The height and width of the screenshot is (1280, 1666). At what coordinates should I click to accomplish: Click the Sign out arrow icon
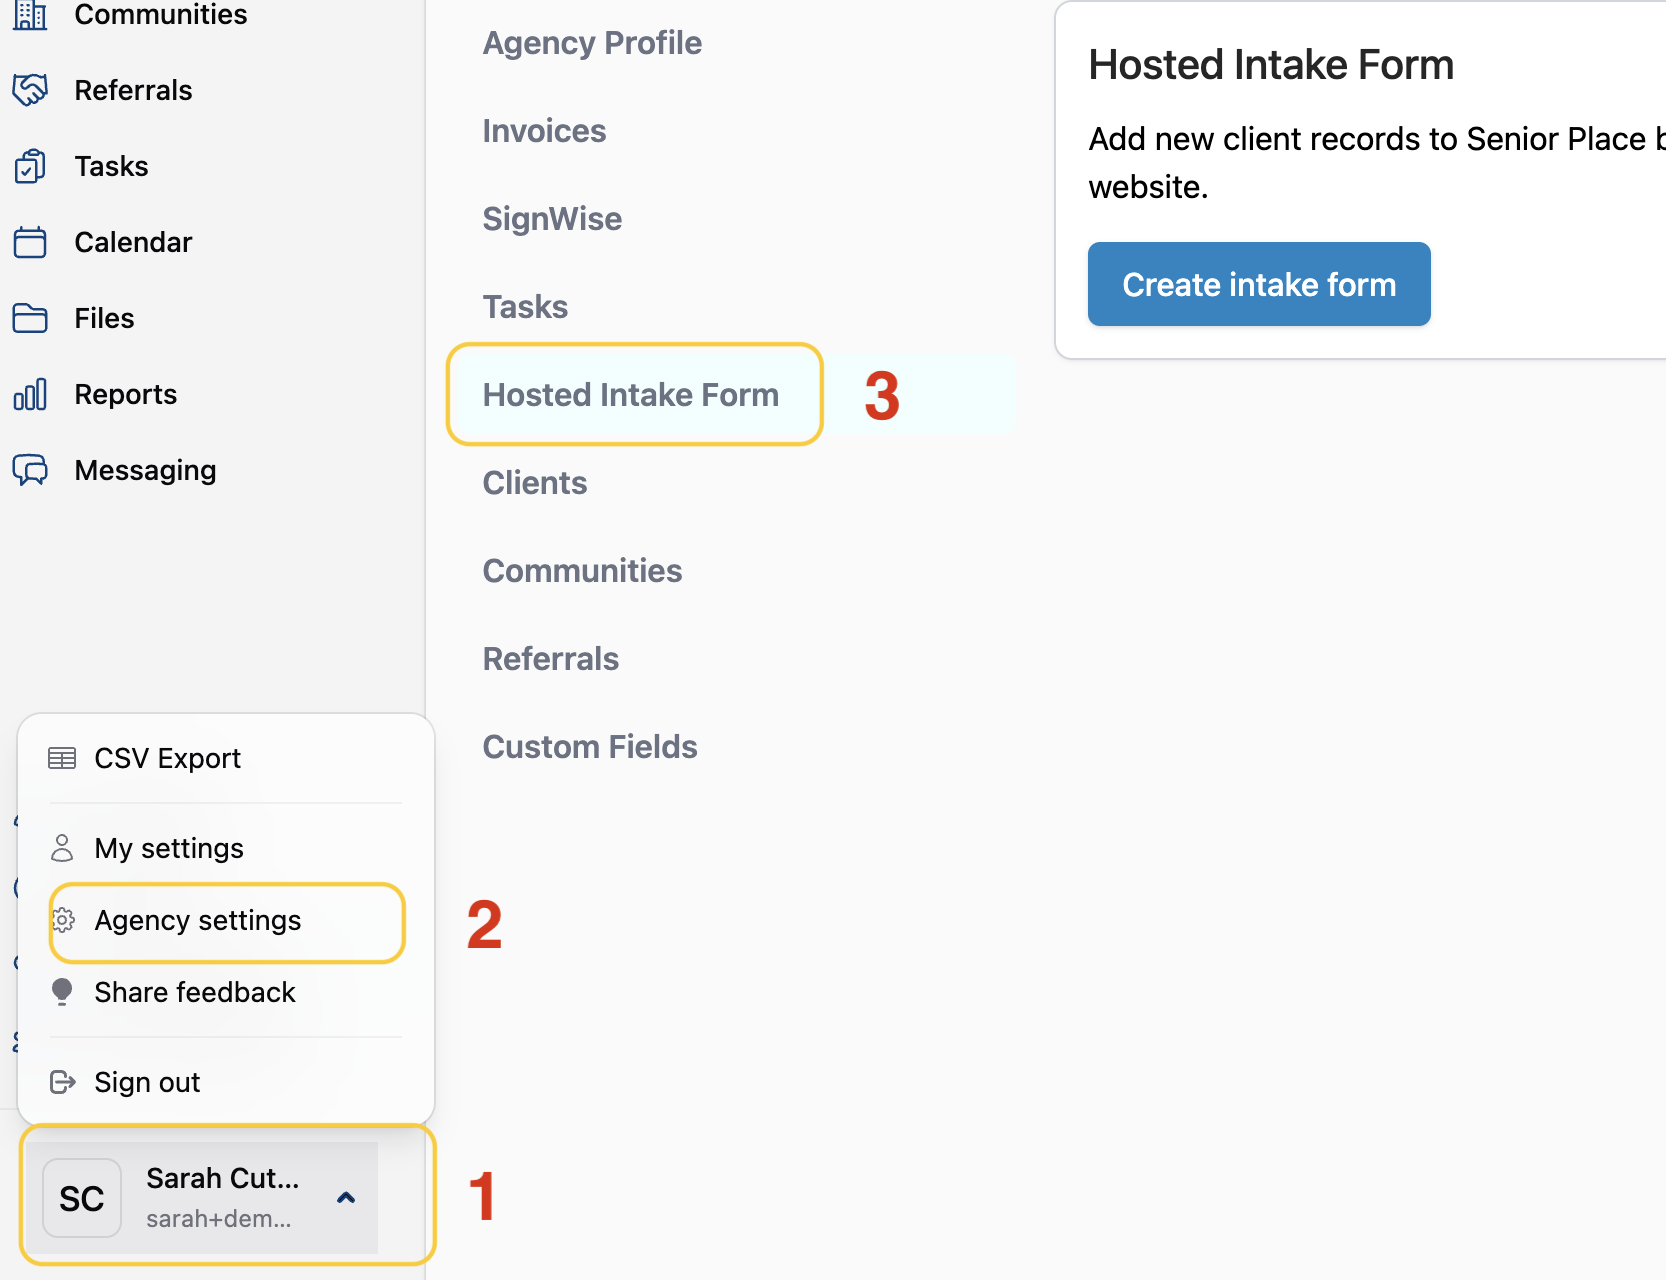[x=62, y=1082]
